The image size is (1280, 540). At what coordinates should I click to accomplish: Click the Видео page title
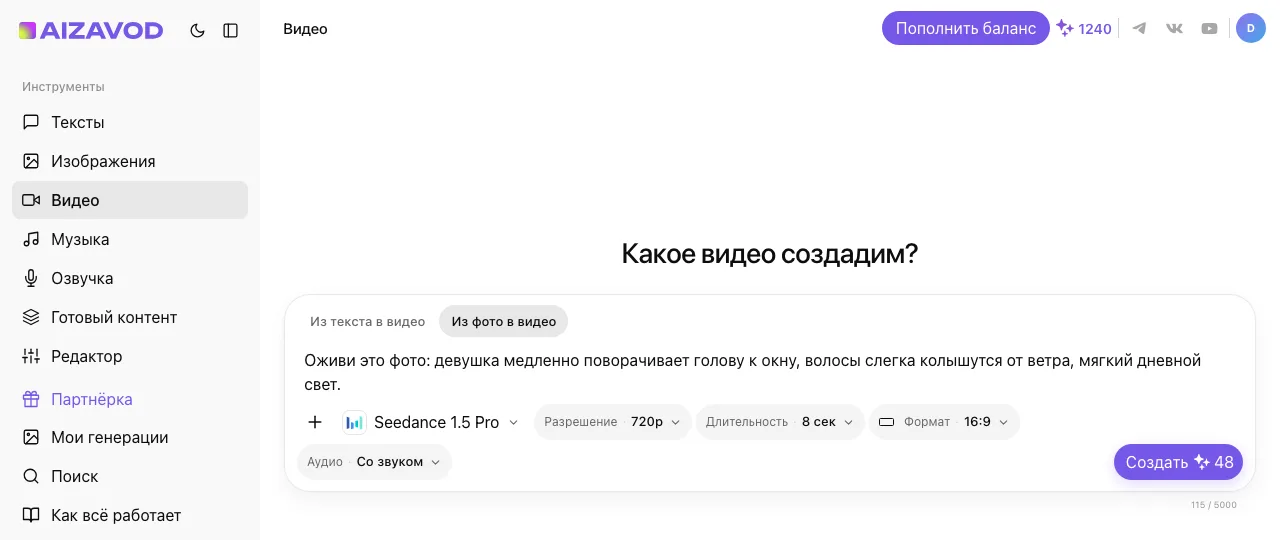pyautogui.click(x=305, y=29)
